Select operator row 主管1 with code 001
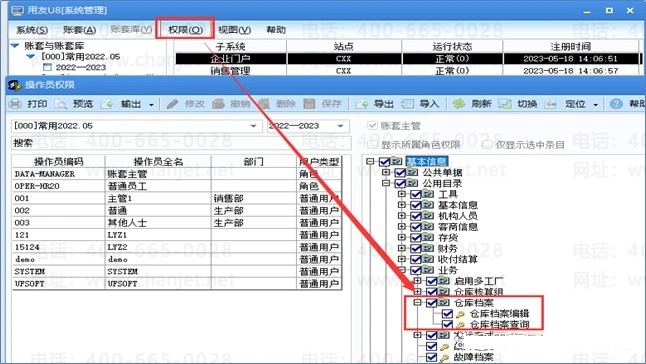Screen dimensions: 646x364 click(x=177, y=198)
